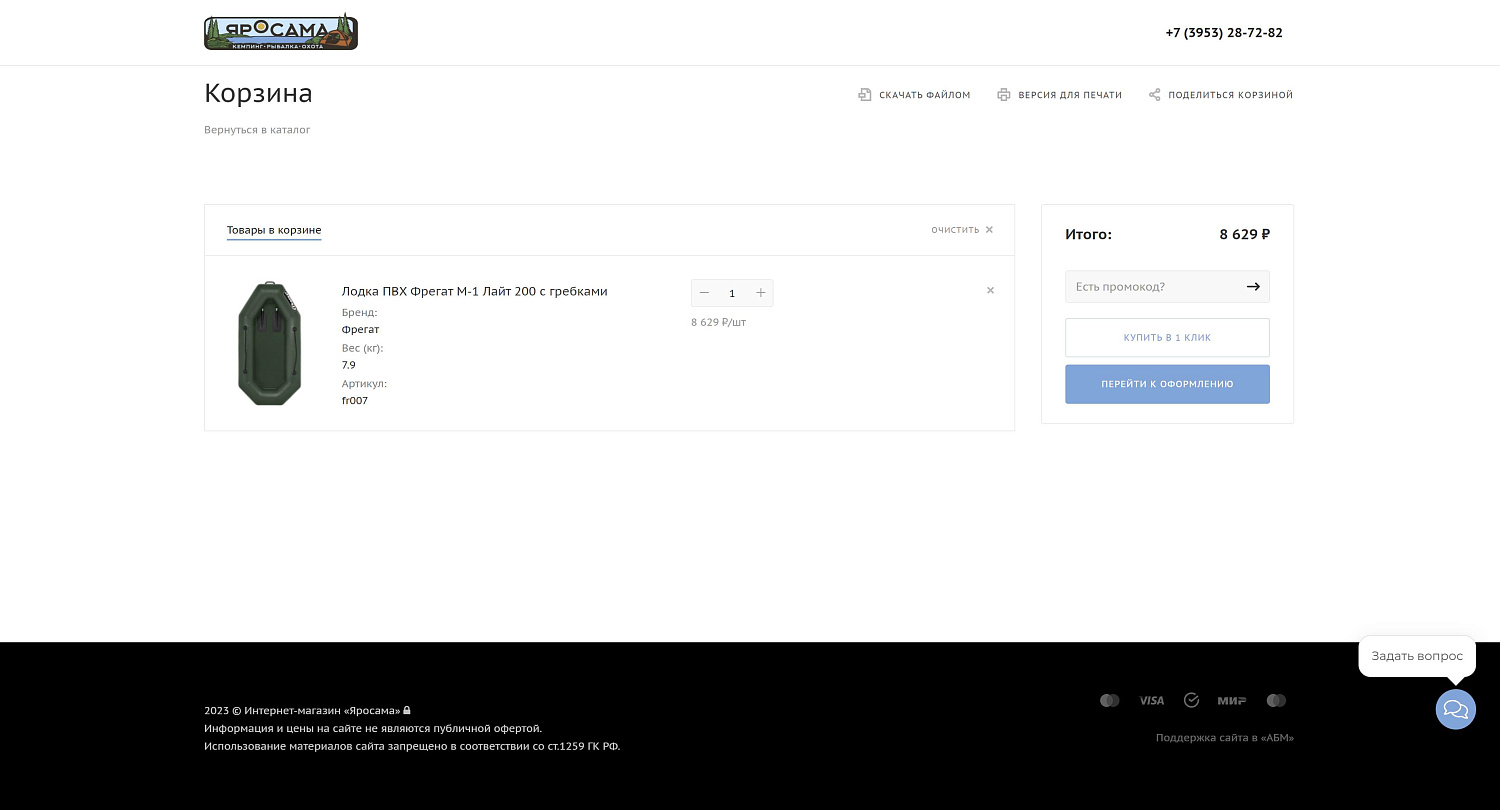Screen dimensions: 1500x810
Task: Follow the Вернуться в каталог link
Action: pos(257,130)
